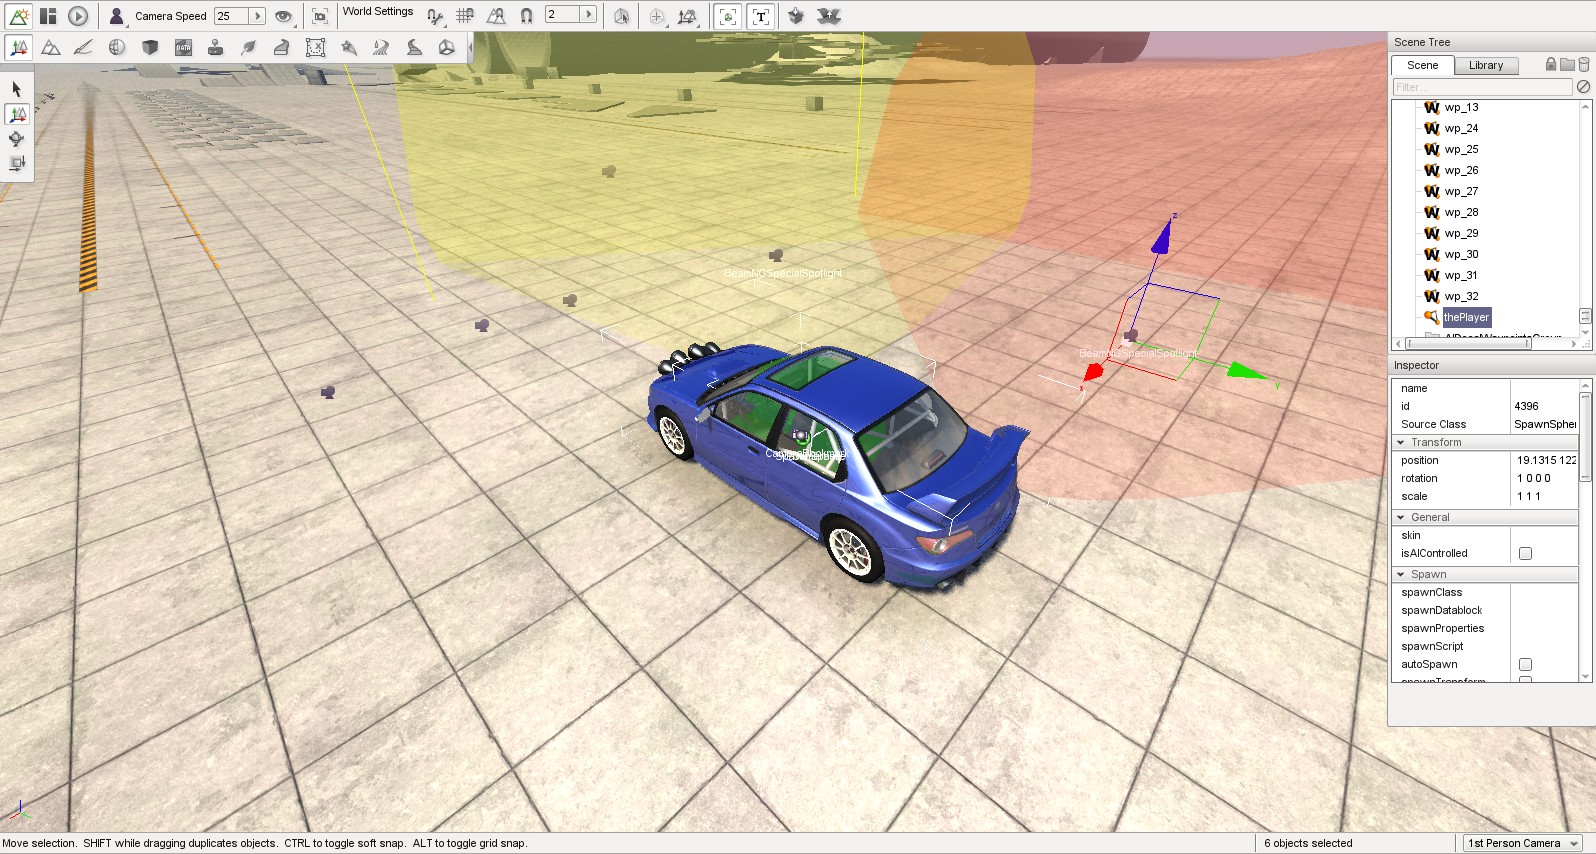This screenshot has width=1596, height=854.
Task: Clear the Scene Tree filter
Action: (1584, 87)
